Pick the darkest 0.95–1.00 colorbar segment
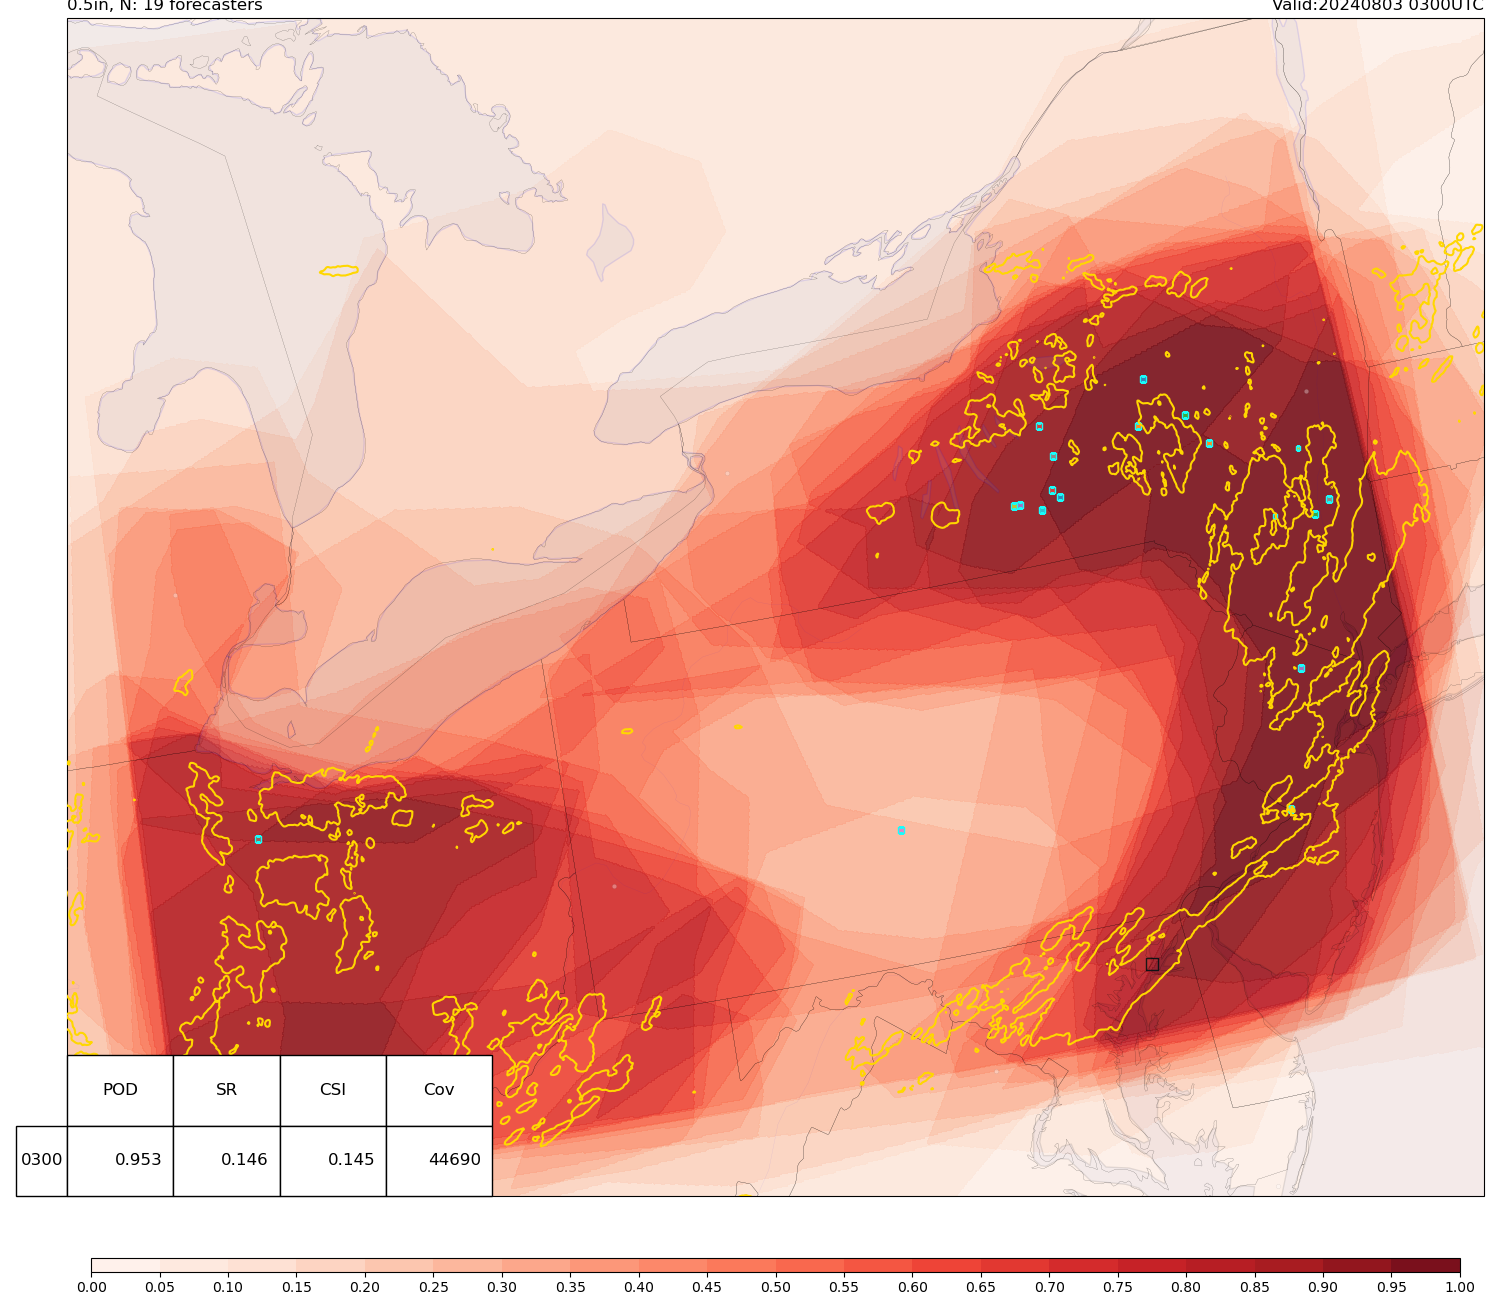The image size is (1500, 1300). pyautogui.click(x=1426, y=1266)
